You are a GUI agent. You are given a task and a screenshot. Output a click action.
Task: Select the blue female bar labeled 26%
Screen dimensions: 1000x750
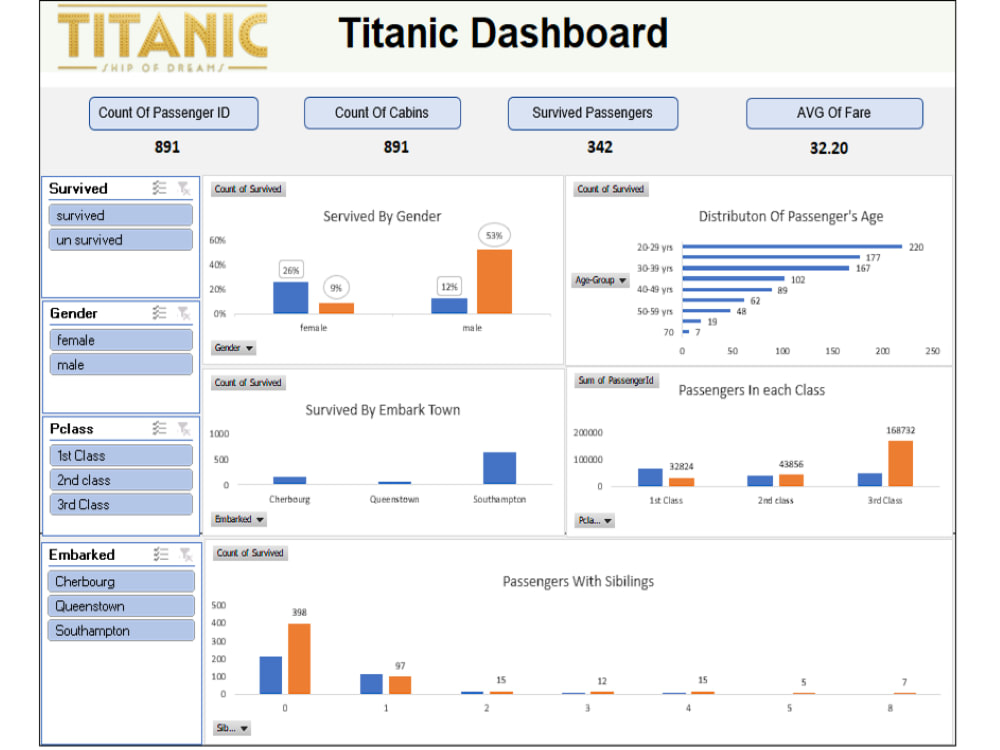coord(291,297)
